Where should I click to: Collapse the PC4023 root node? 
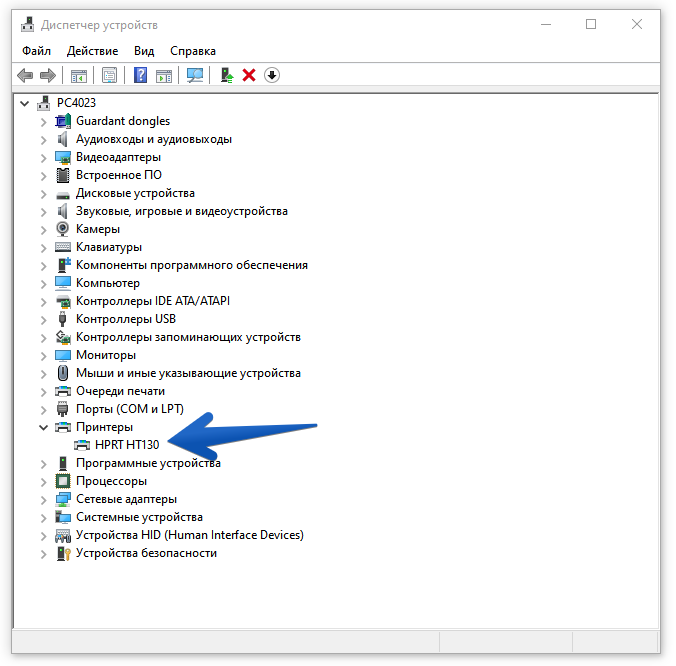(25, 103)
